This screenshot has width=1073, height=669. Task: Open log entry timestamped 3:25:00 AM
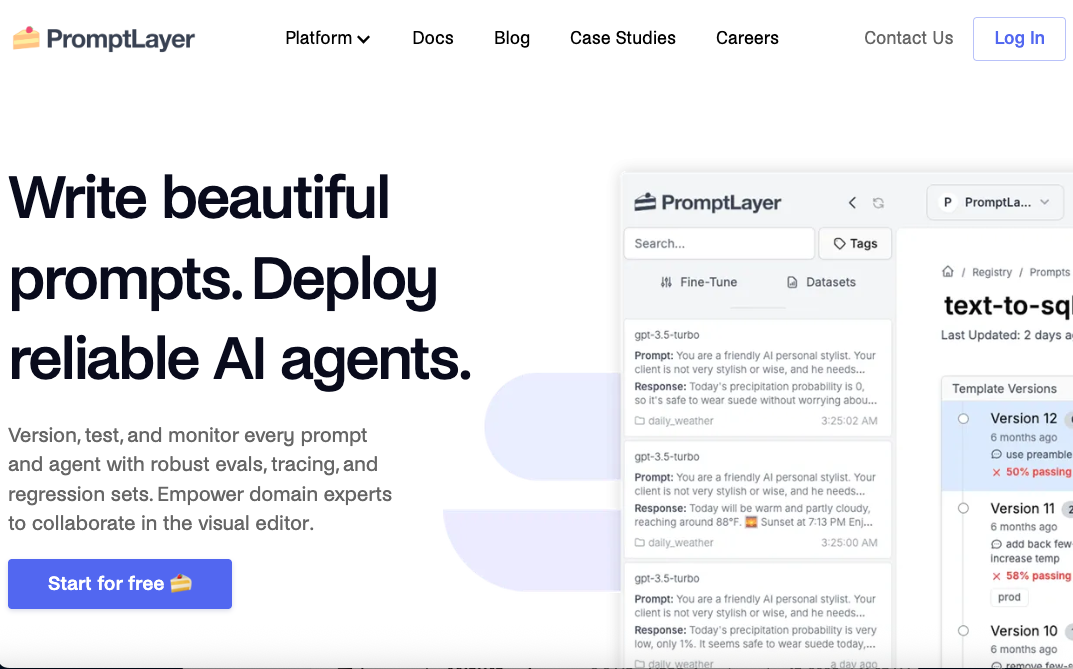[x=758, y=499]
